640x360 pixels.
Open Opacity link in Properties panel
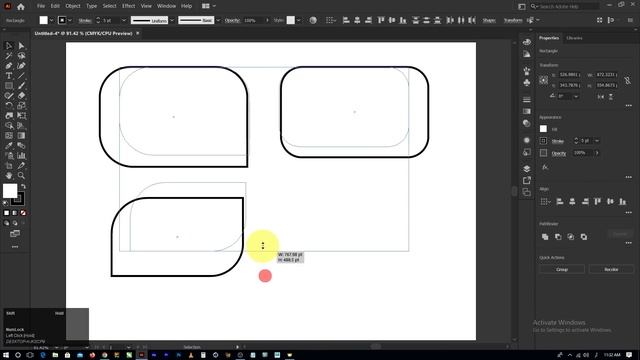click(x=559, y=153)
